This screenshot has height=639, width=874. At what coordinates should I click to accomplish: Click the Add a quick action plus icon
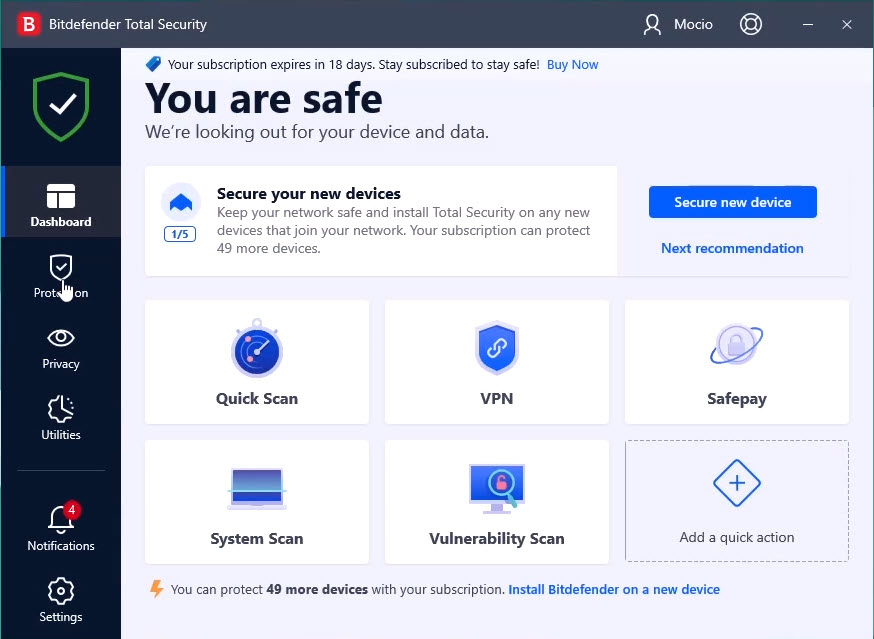pyautogui.click(x=737, y=484)
